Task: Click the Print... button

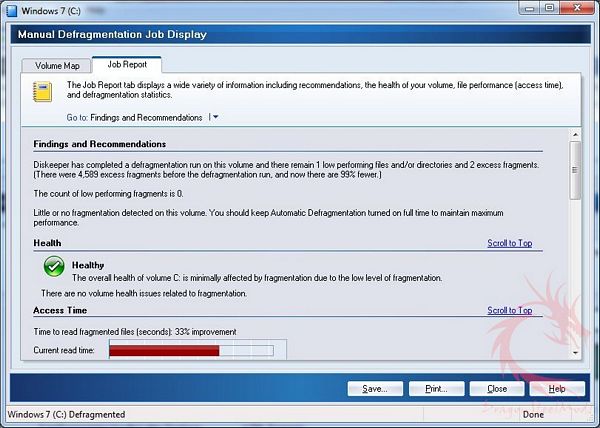Action: click(436, 389)
